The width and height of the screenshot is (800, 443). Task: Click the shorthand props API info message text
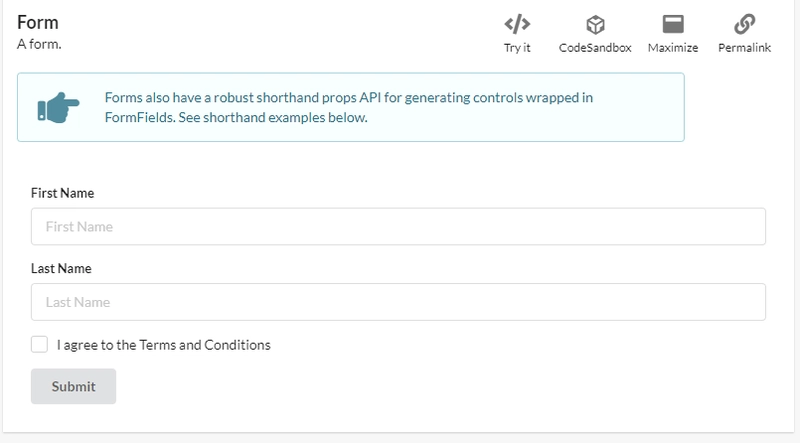click(x=348, y=98)
